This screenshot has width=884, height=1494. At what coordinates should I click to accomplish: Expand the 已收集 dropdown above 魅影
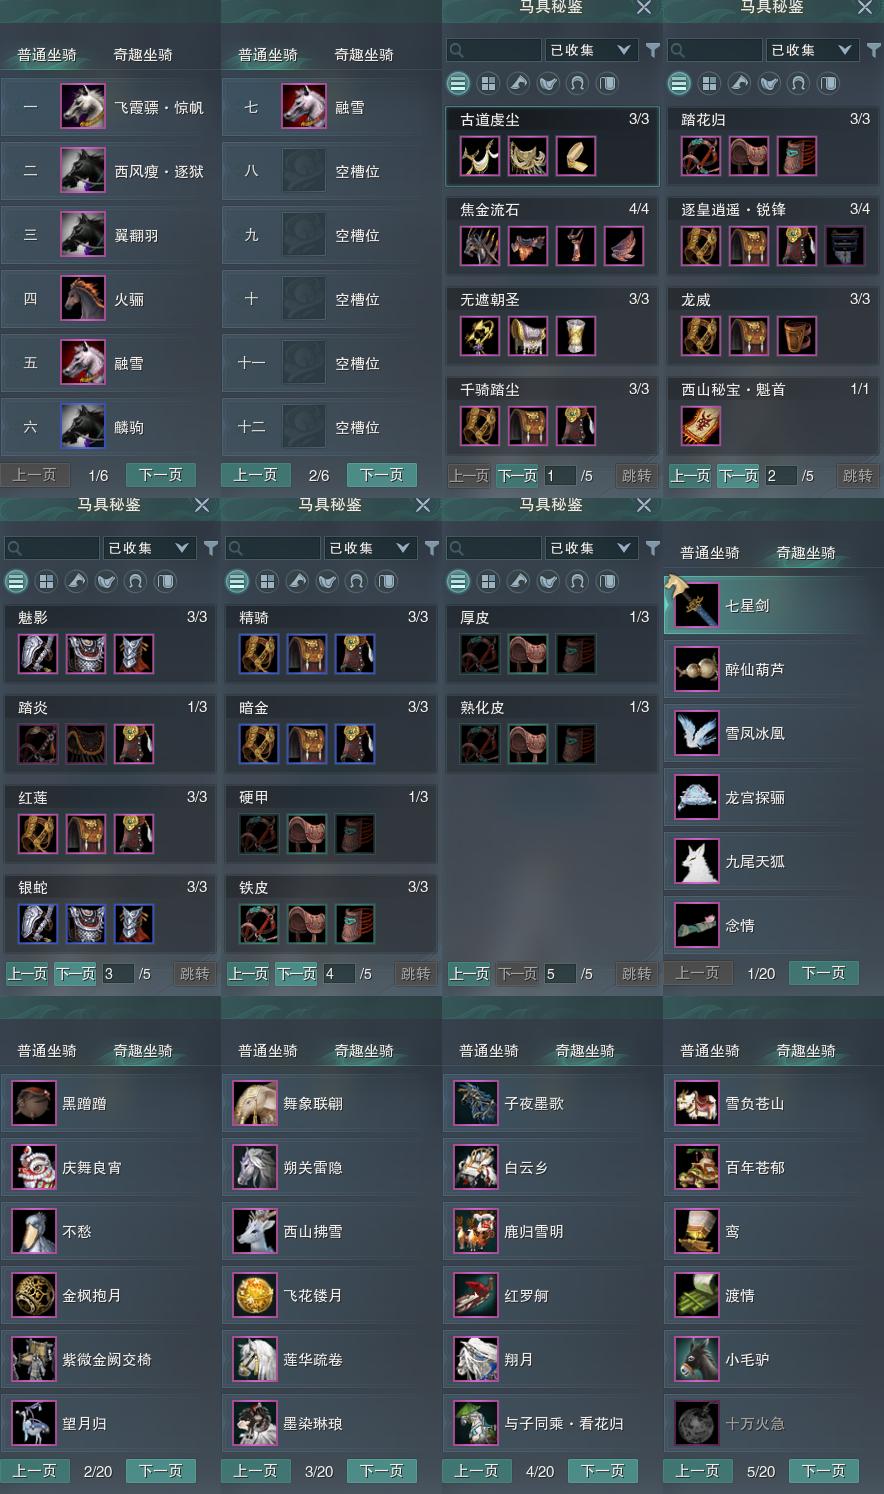(x=149, y=548)
